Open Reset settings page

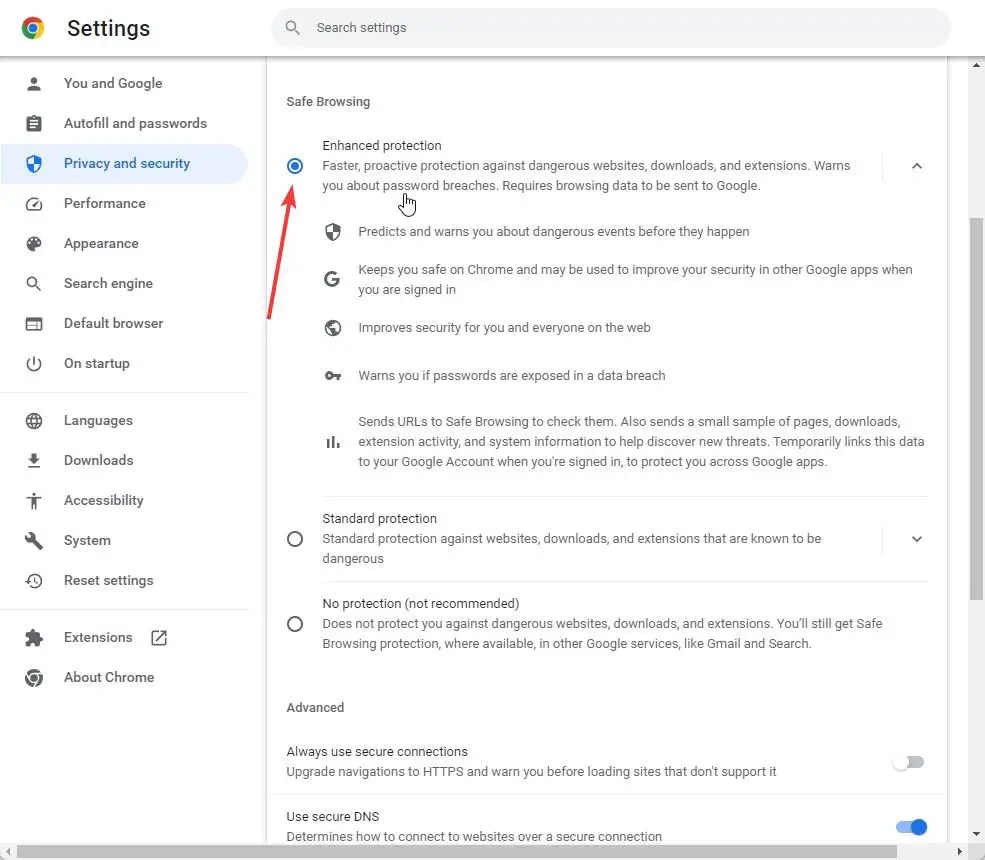124,580
